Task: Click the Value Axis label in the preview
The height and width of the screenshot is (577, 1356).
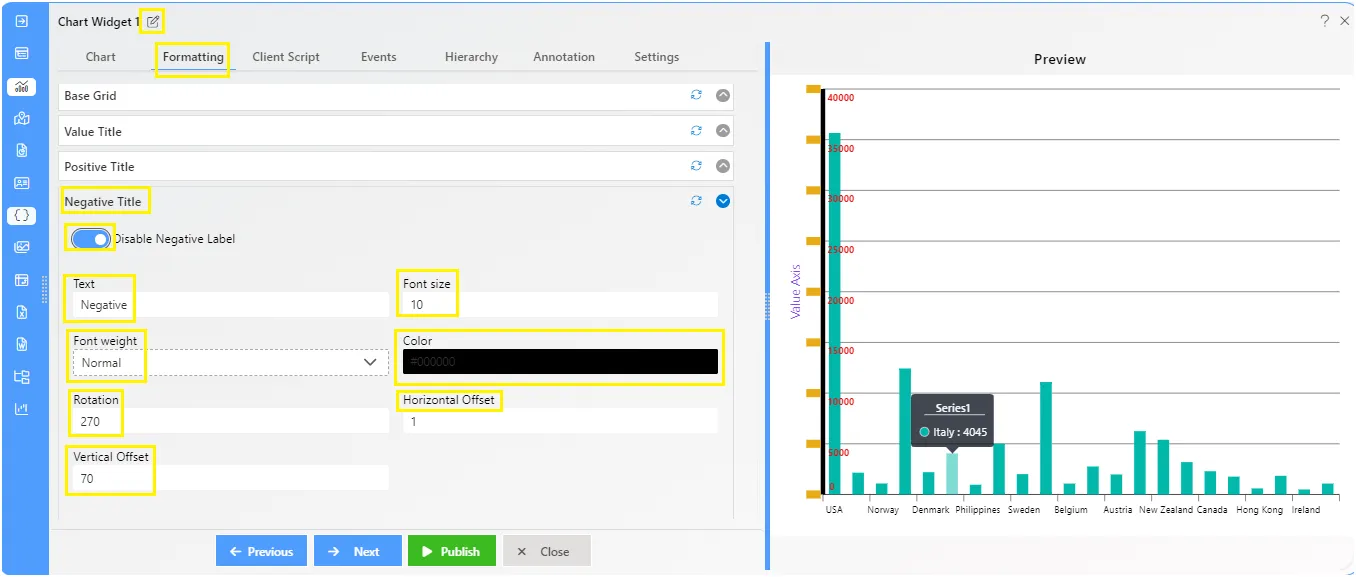Action: [x=796, y=291]
